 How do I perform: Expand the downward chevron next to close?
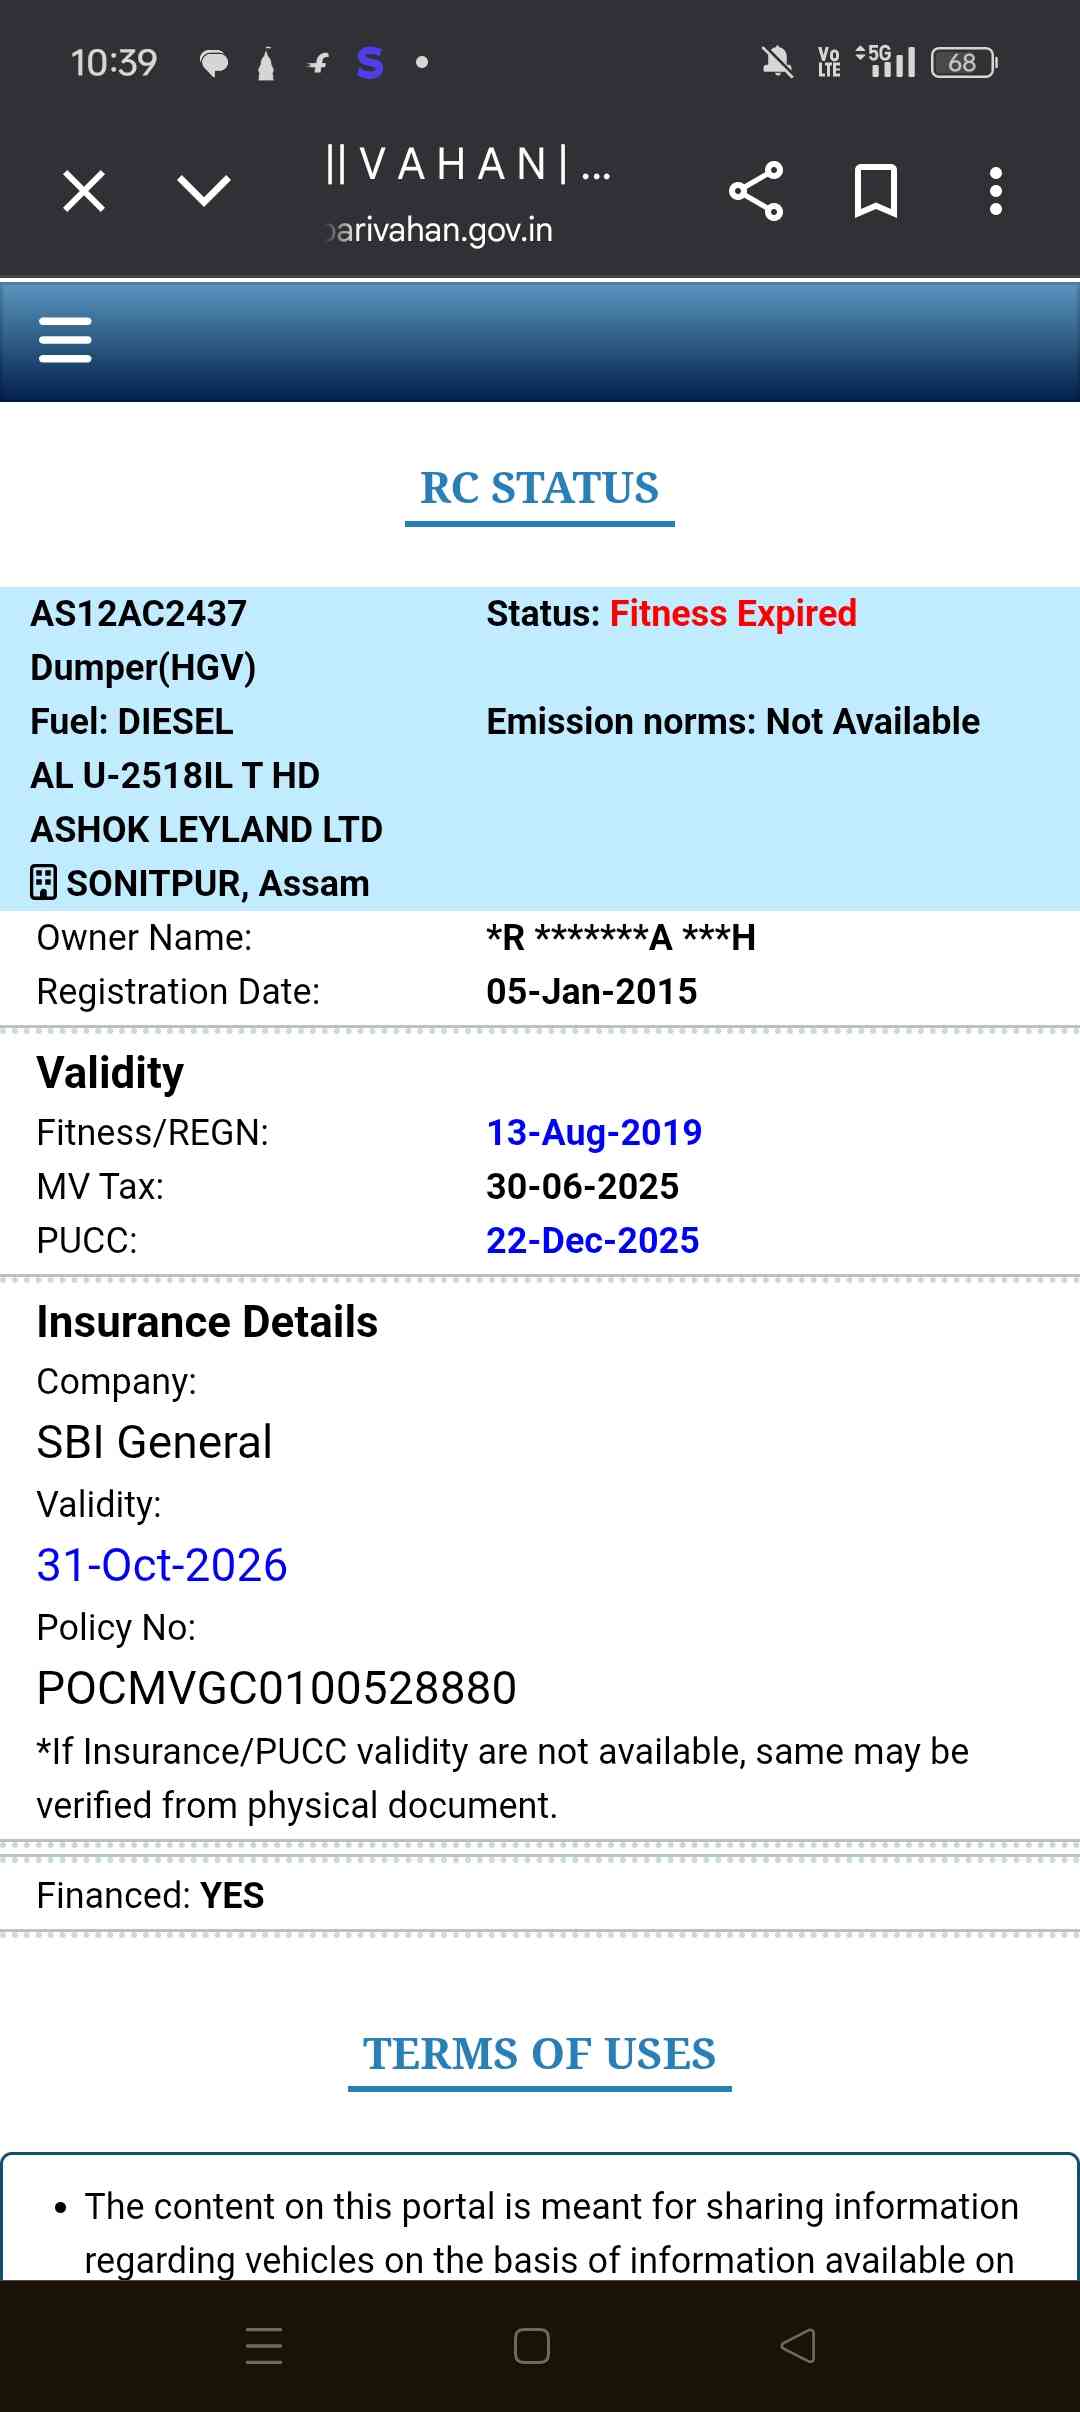[x=203, y=191]
